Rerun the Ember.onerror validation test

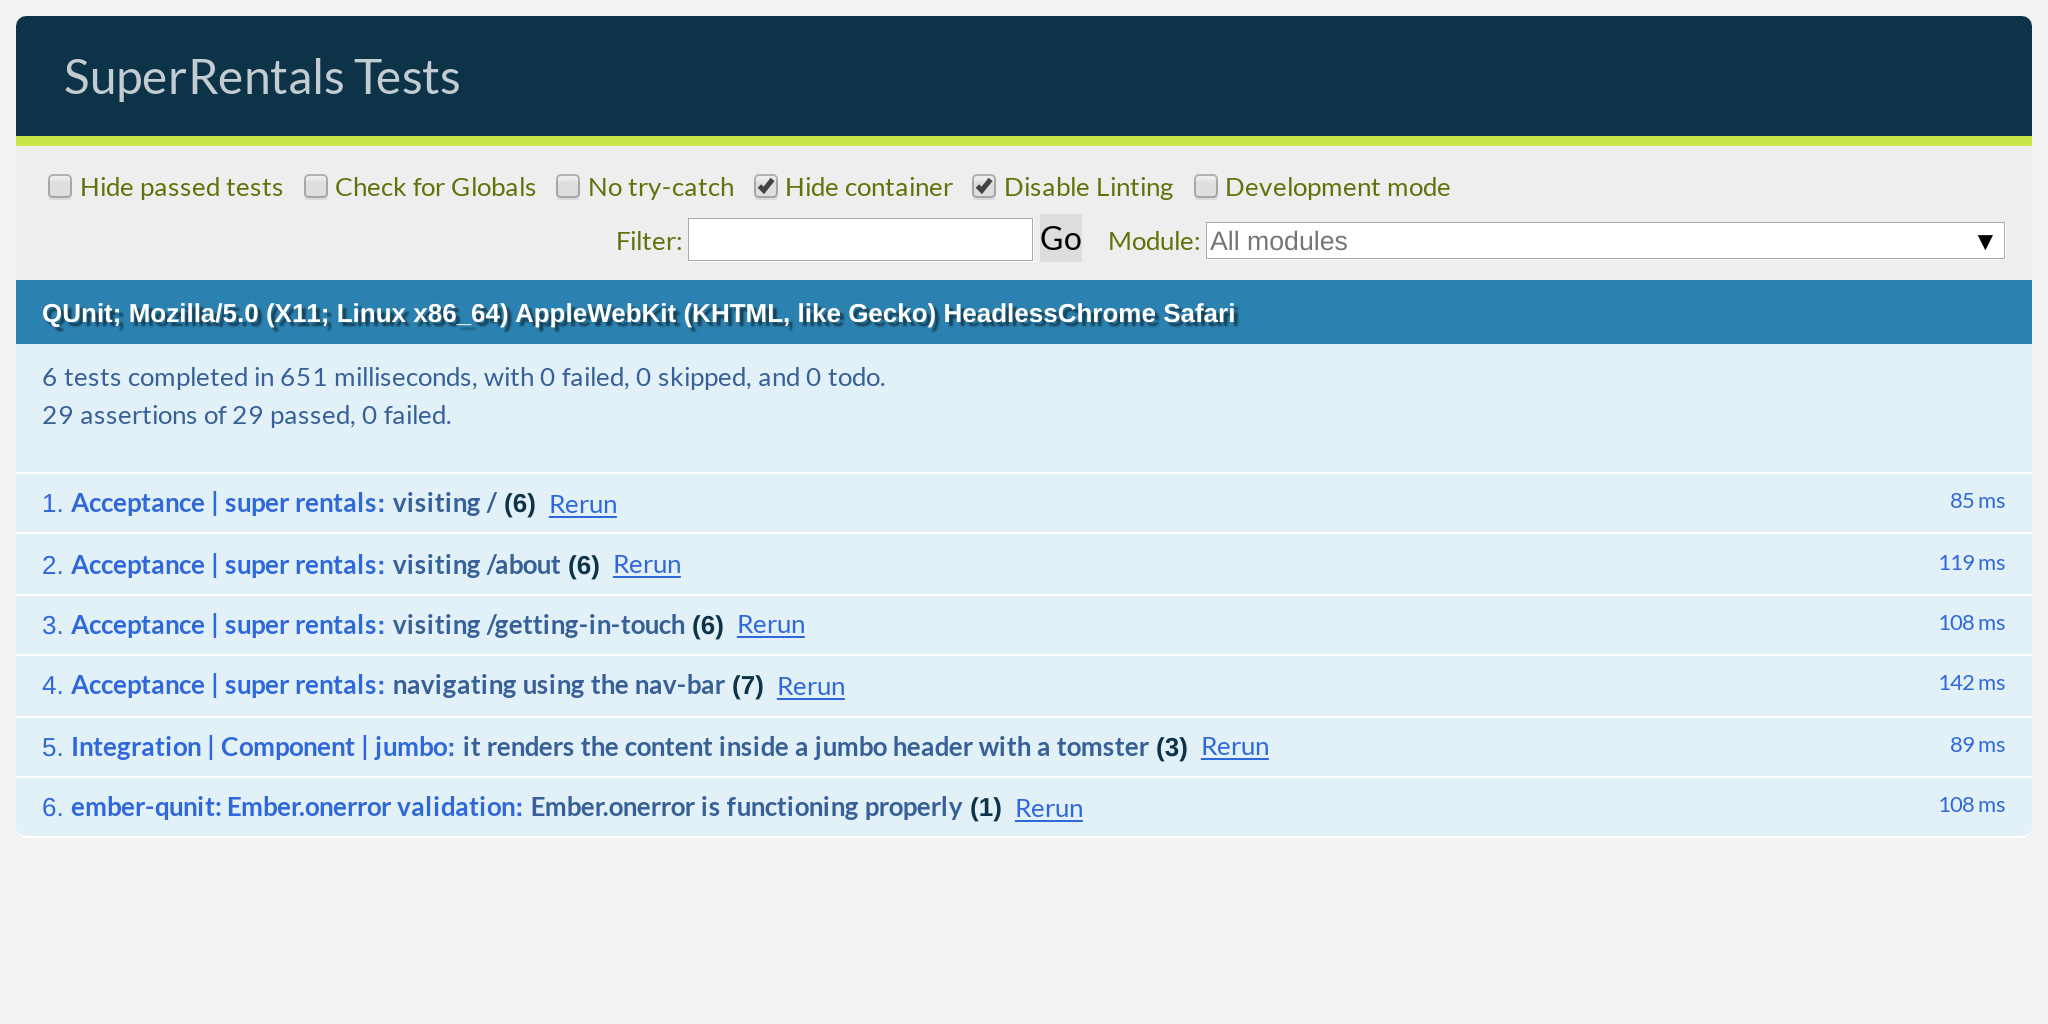pos(1049,809)
